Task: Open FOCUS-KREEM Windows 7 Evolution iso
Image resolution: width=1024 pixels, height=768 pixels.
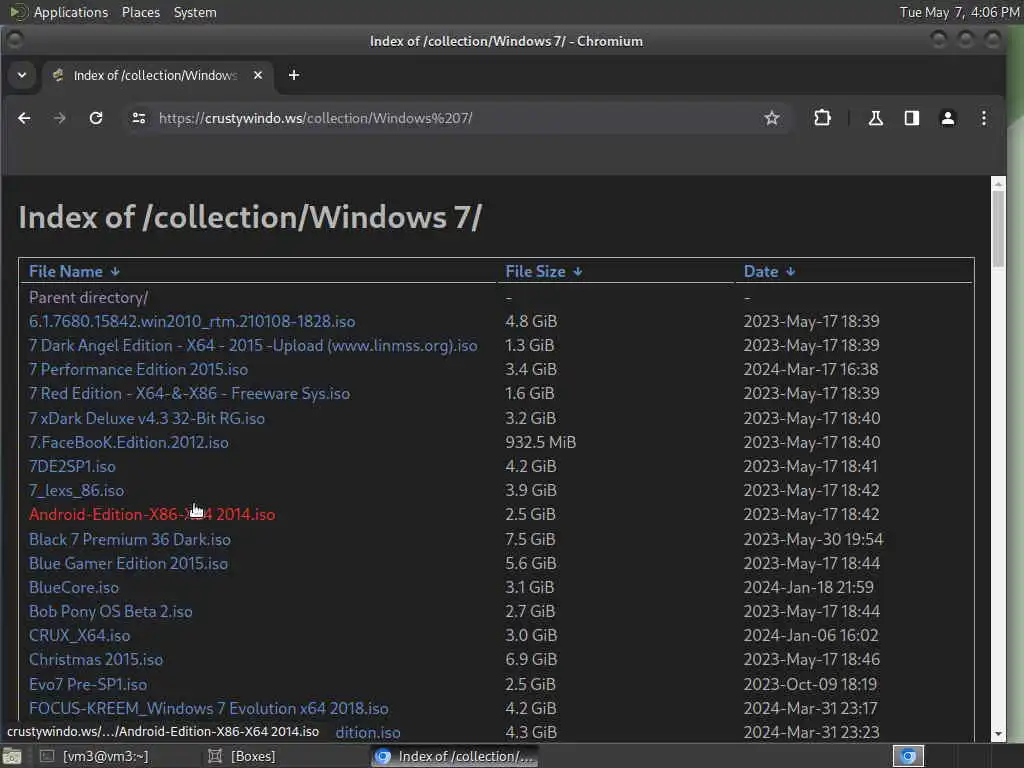Action: click(209, 709)
